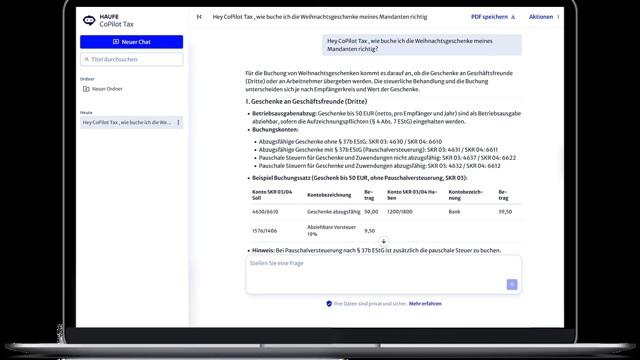Click the new folder plus icon
The height and width of the screenshot is (360, 640).
[x=86, y=89]
